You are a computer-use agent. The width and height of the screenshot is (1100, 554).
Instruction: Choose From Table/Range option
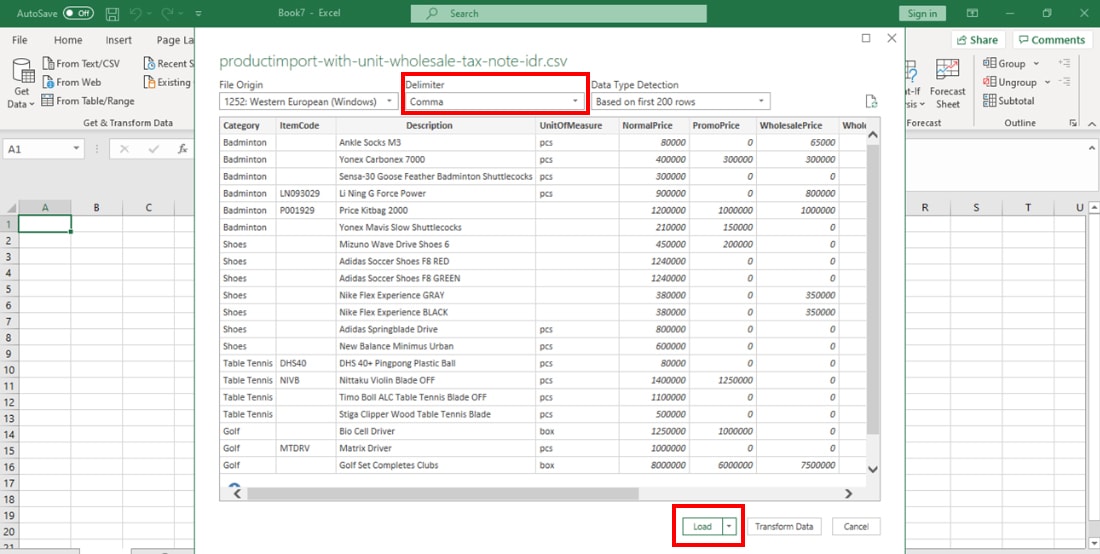pos(88,101)
